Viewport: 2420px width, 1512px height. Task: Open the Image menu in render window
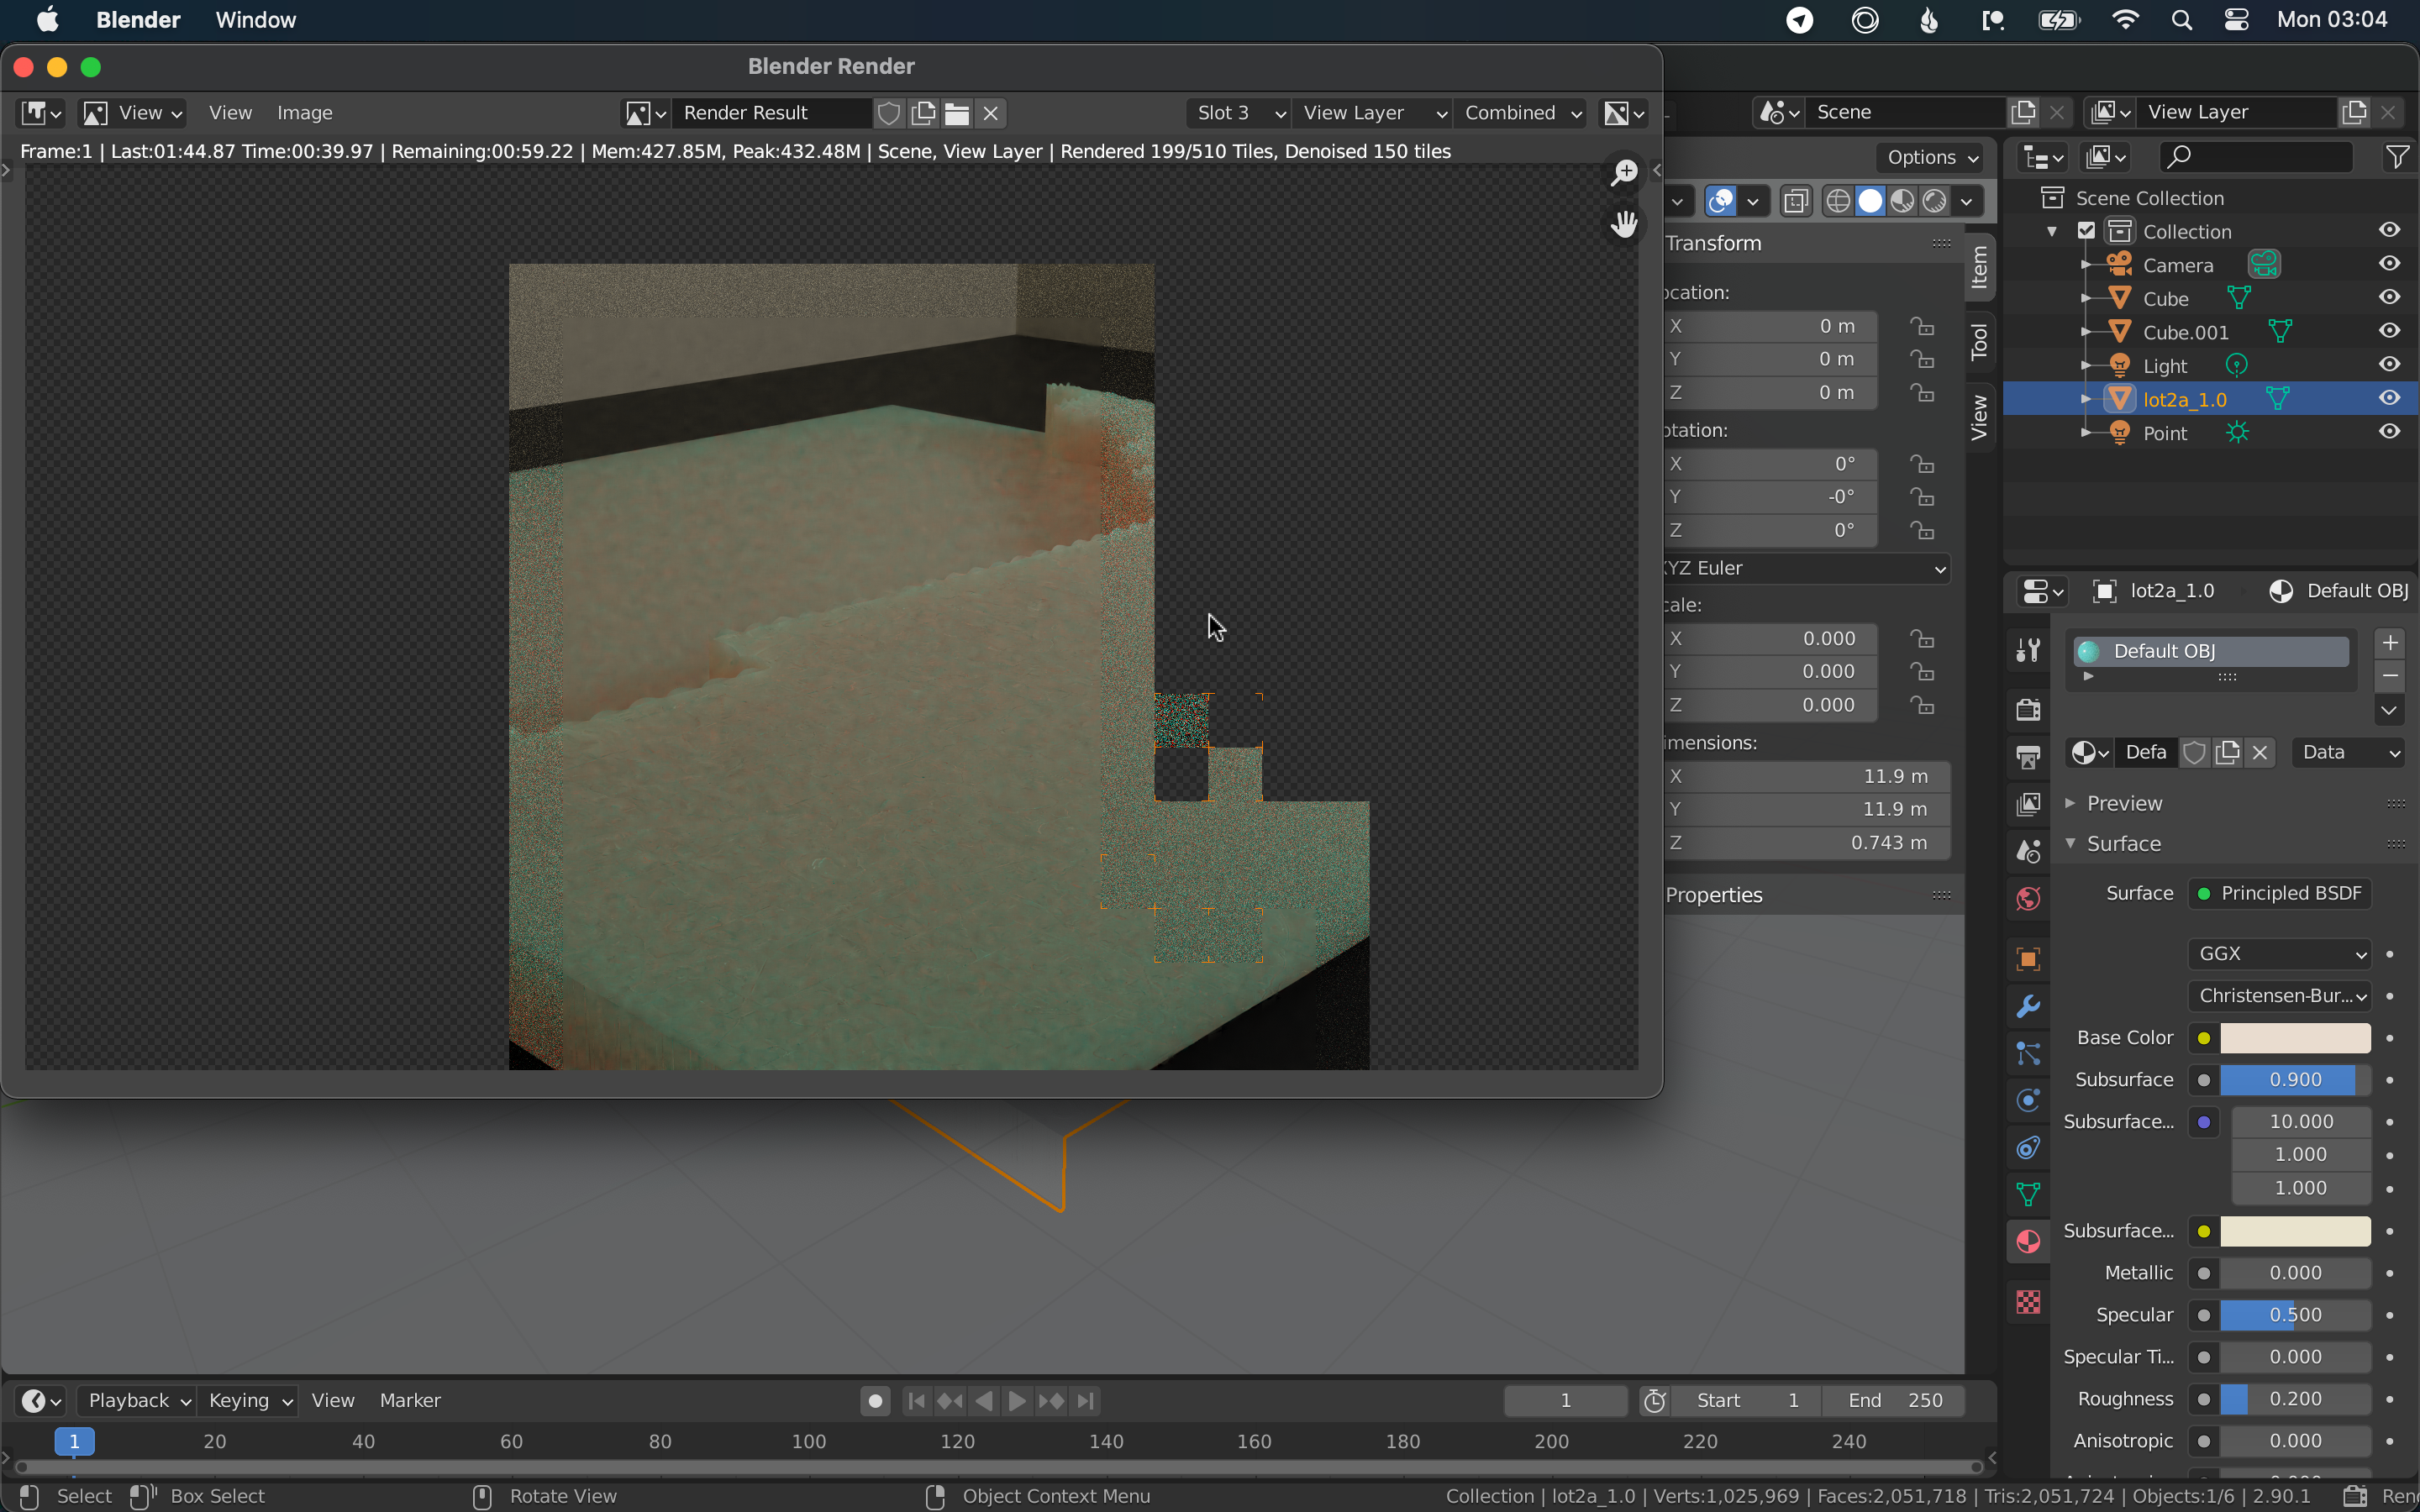coord(304,113)
